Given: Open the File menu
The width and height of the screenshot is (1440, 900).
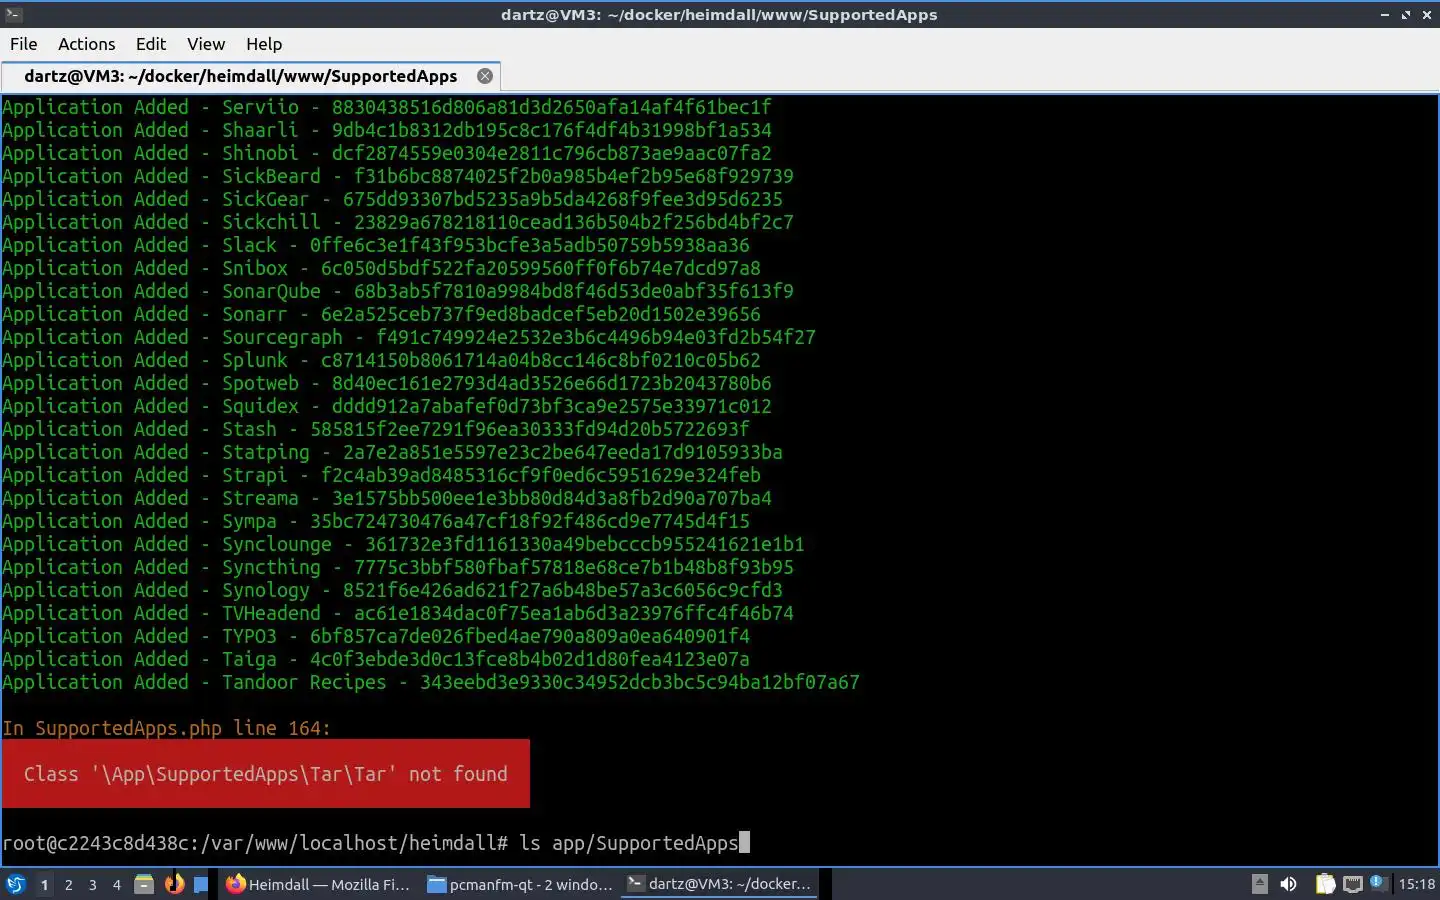Looking at the screenshot, I should tap(23, 44).
